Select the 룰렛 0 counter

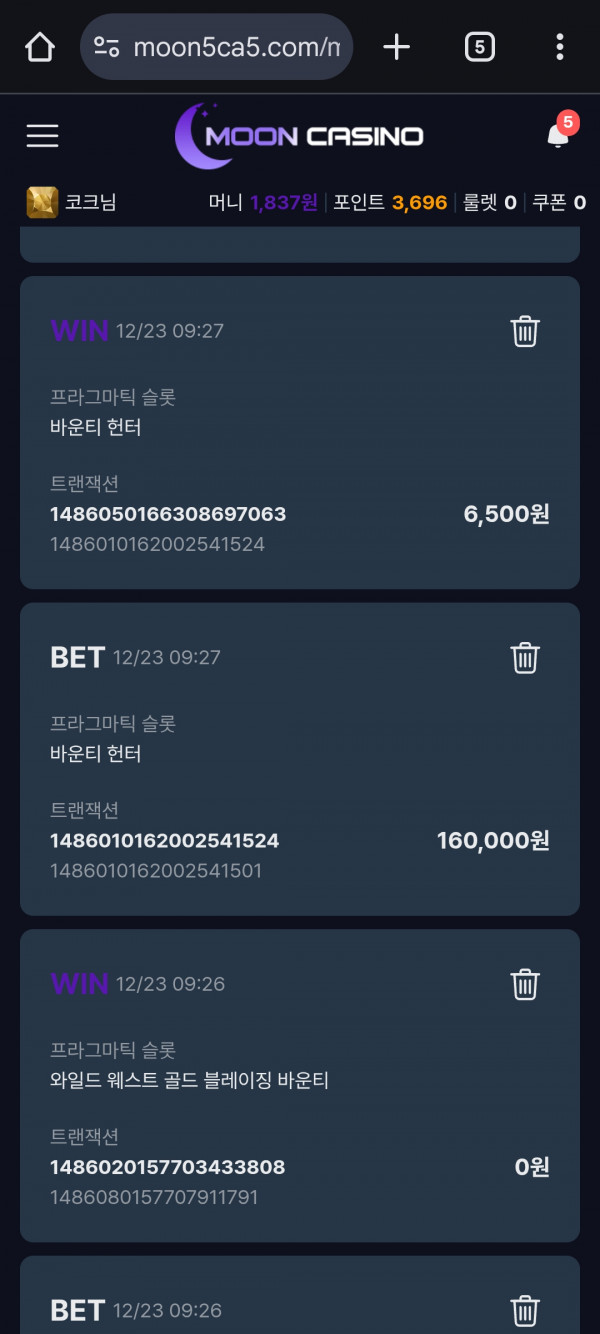coord(489,201)
